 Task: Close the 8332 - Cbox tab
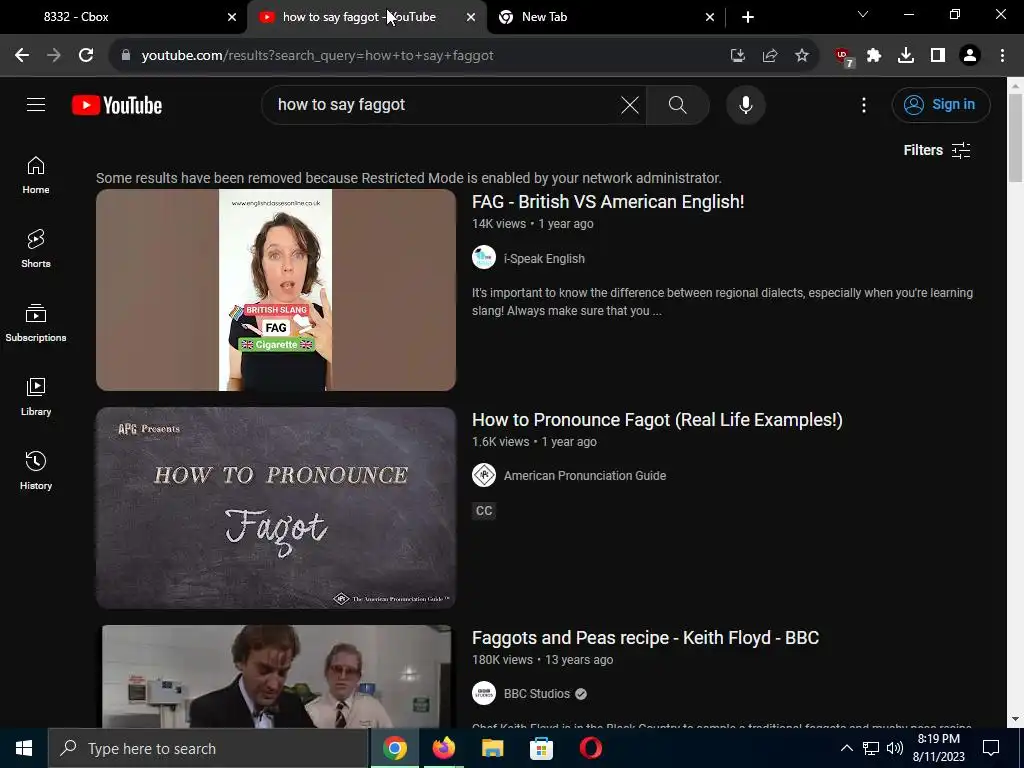232,17
